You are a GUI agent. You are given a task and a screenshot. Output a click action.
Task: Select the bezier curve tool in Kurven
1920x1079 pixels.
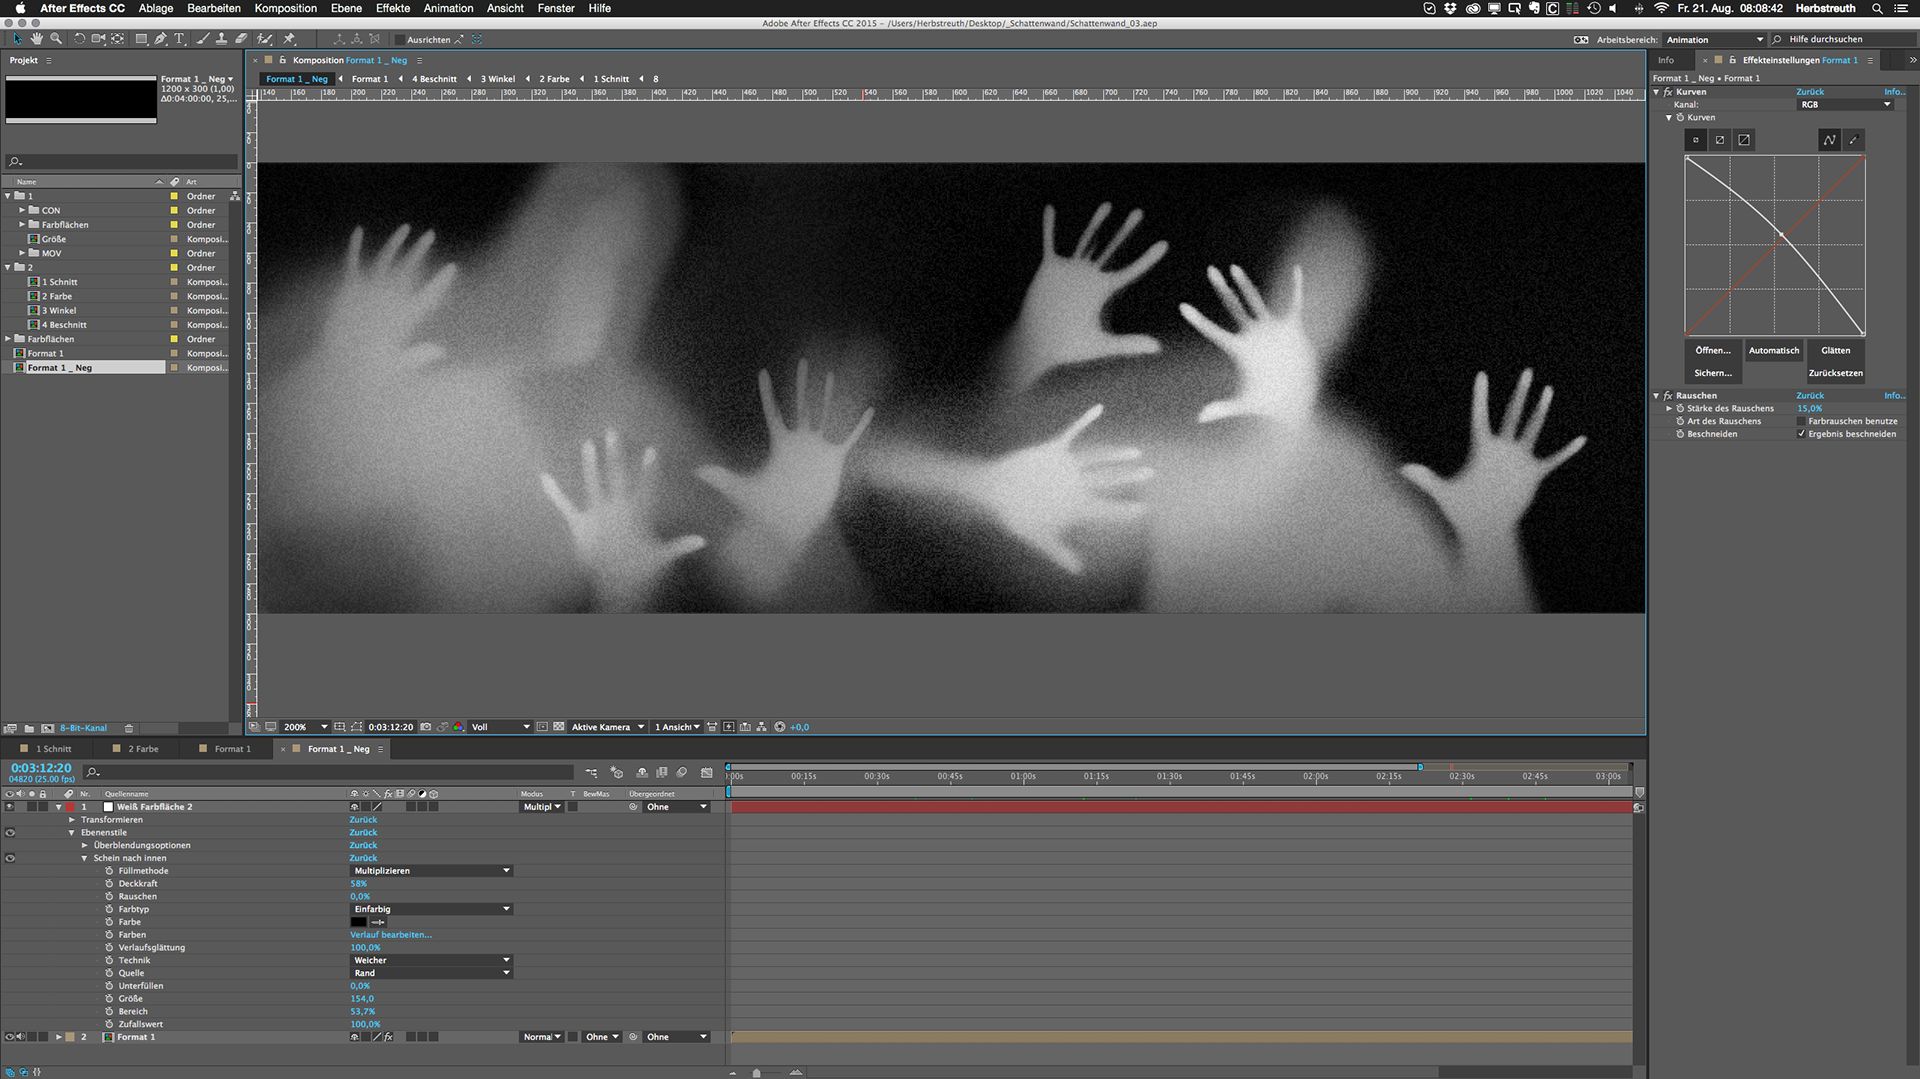1829,140
